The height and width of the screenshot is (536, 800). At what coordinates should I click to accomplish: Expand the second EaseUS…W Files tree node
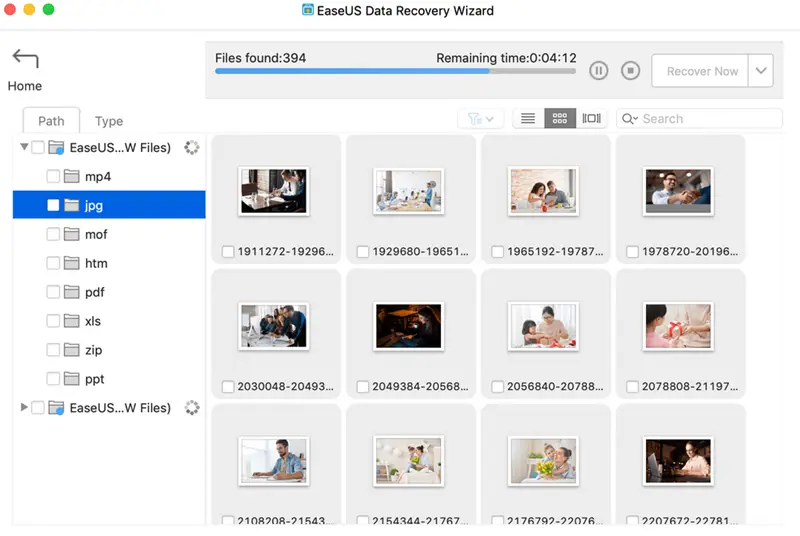(x=24, y=408)
